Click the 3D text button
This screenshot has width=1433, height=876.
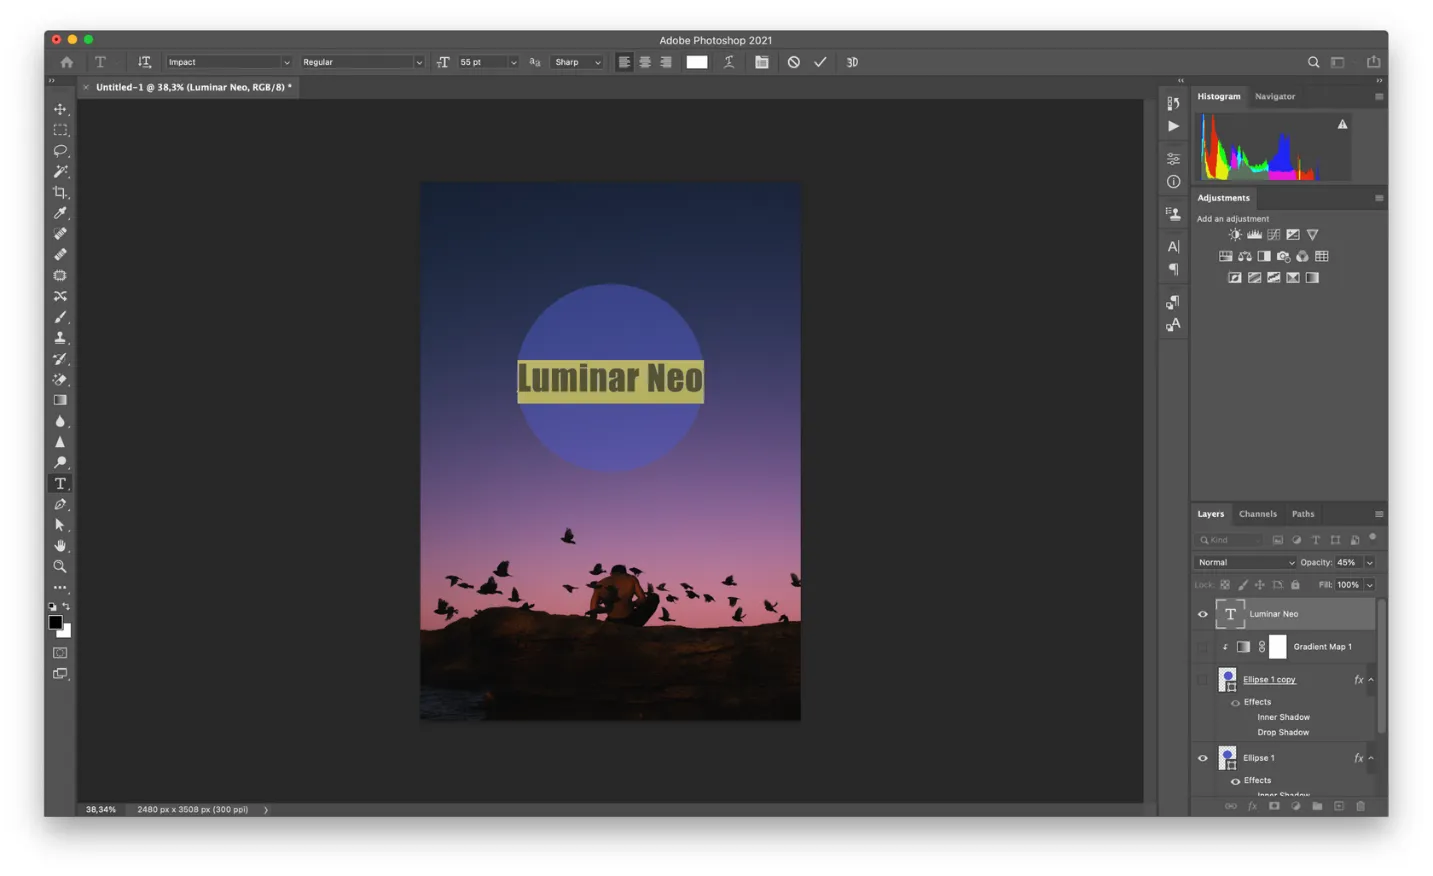[853, 62]
